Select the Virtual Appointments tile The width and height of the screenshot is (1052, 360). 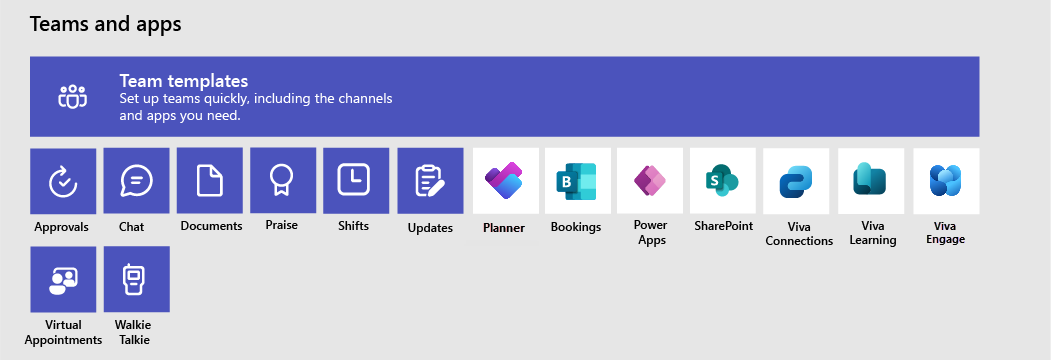[x=63, y=279]
